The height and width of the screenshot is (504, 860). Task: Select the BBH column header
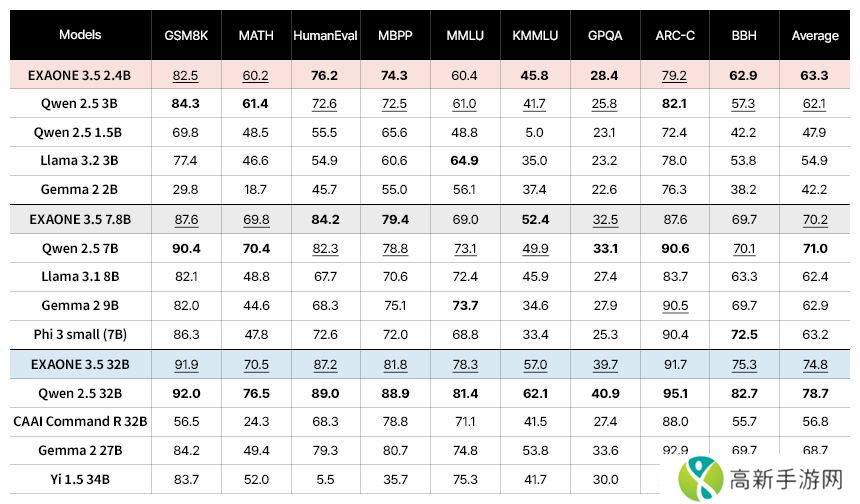coord(743,36)
